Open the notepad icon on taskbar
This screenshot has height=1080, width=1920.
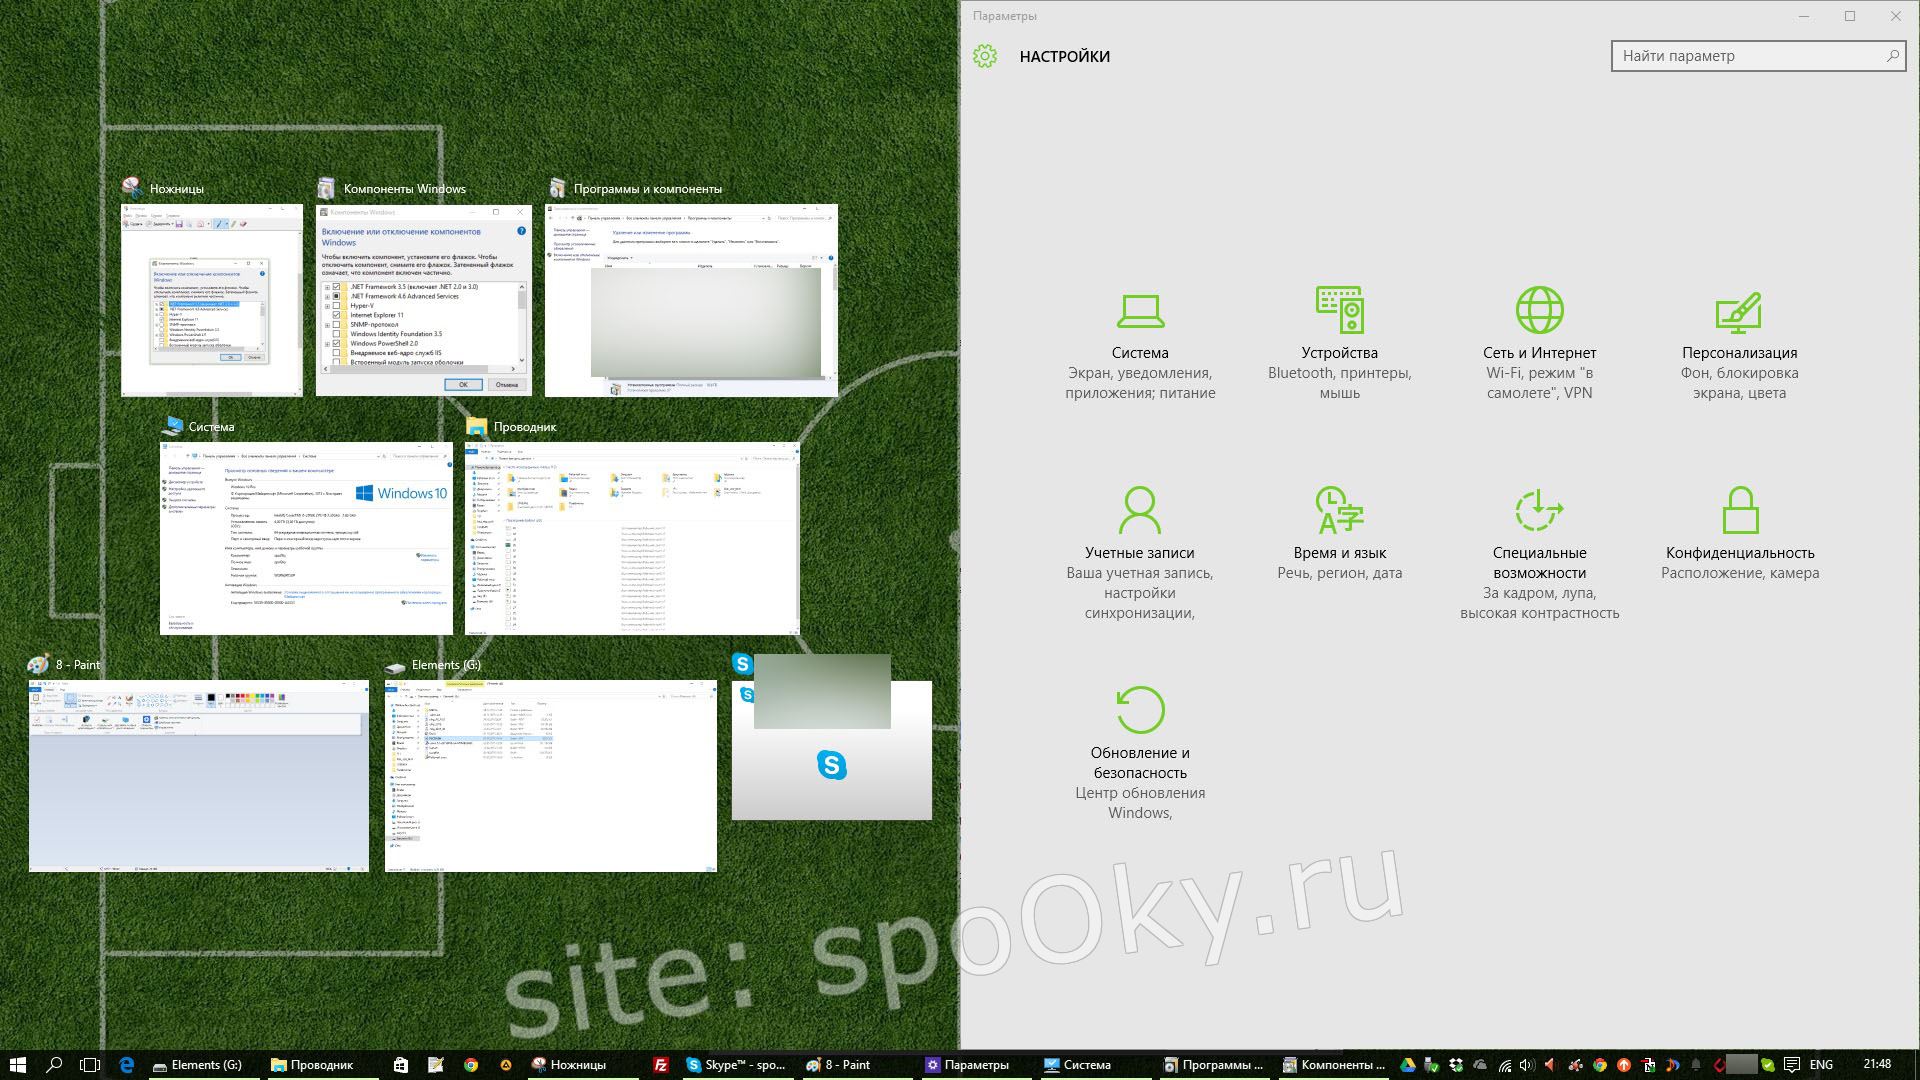pyautogui.click(x=435, y=1065)
